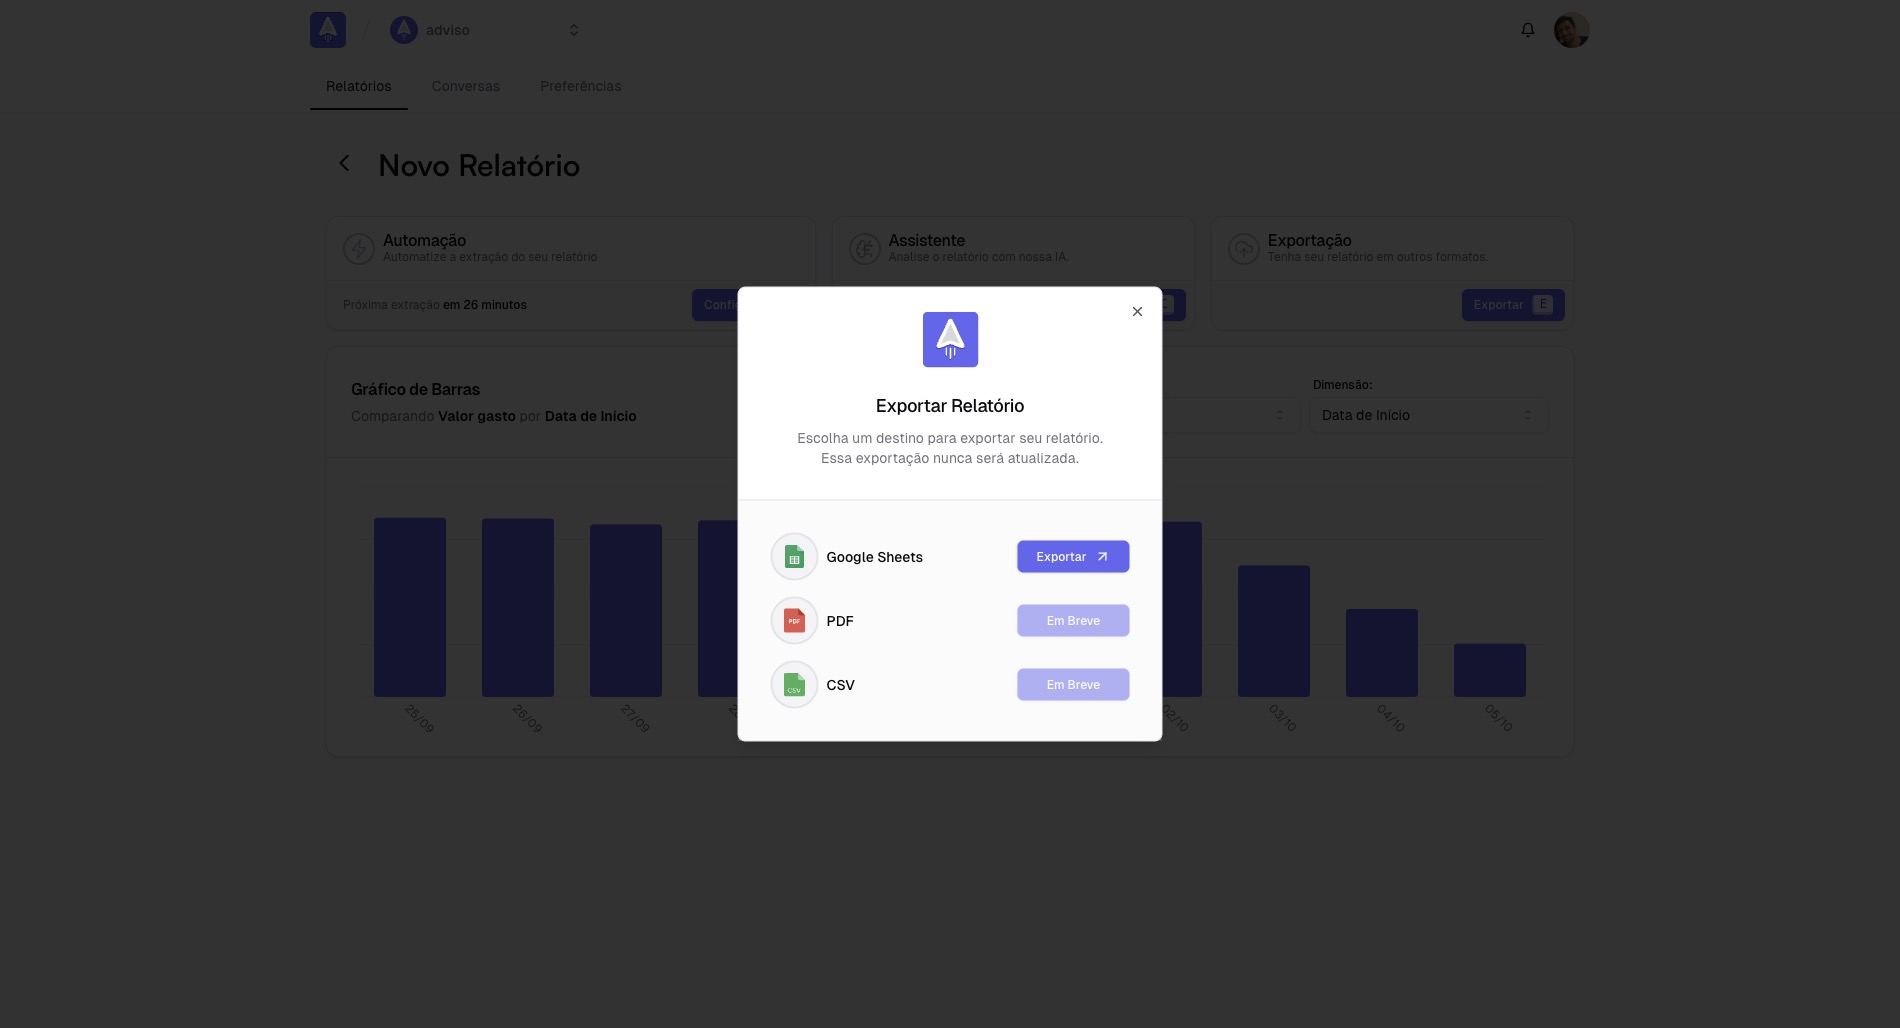Go back with the left arrow
Image resolution: width=1900 pixels, height=1028 pixels.
(344, 163)
